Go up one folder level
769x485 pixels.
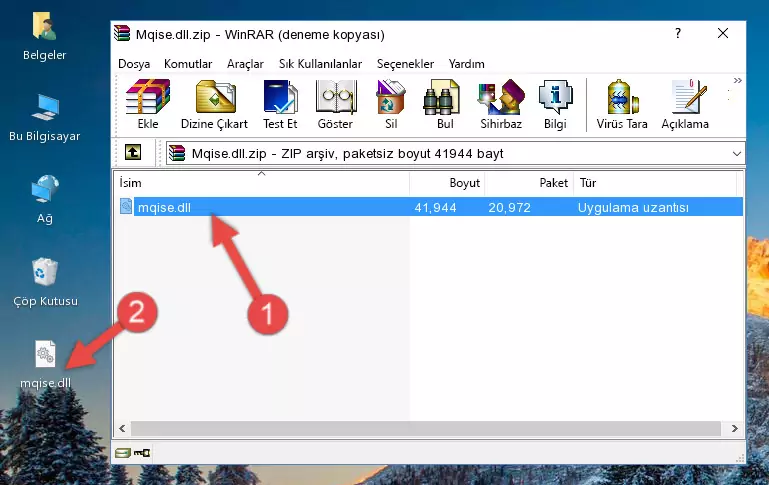[x=133, y=153]
